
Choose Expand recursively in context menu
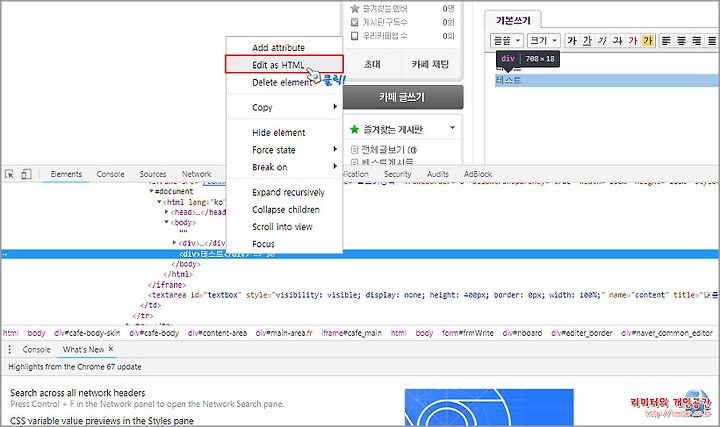(x=285, y=192)
